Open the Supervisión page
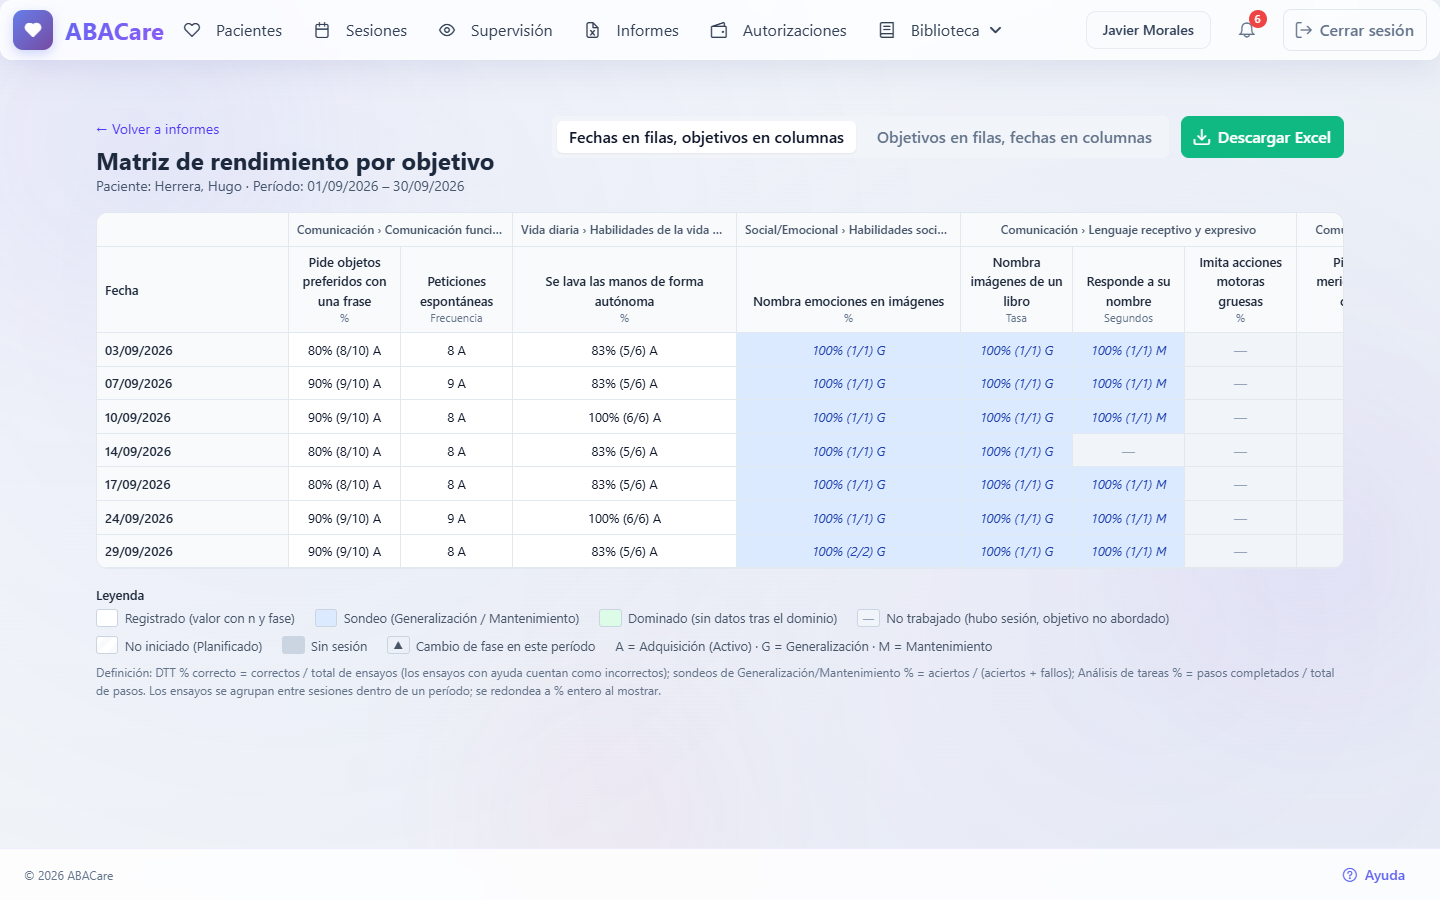This screenshot has height=900, width=1440. [495, 30]
